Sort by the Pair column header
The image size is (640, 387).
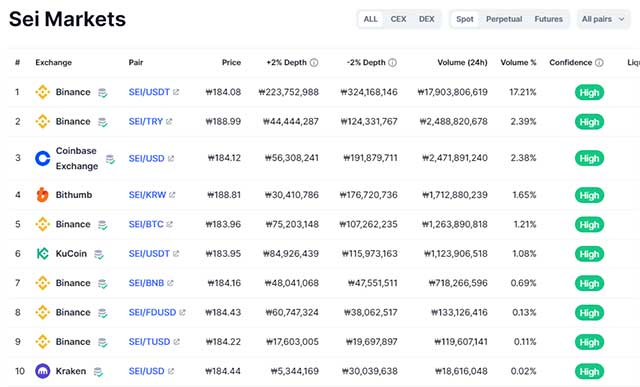pyautogui.click(x=136, y=62)
